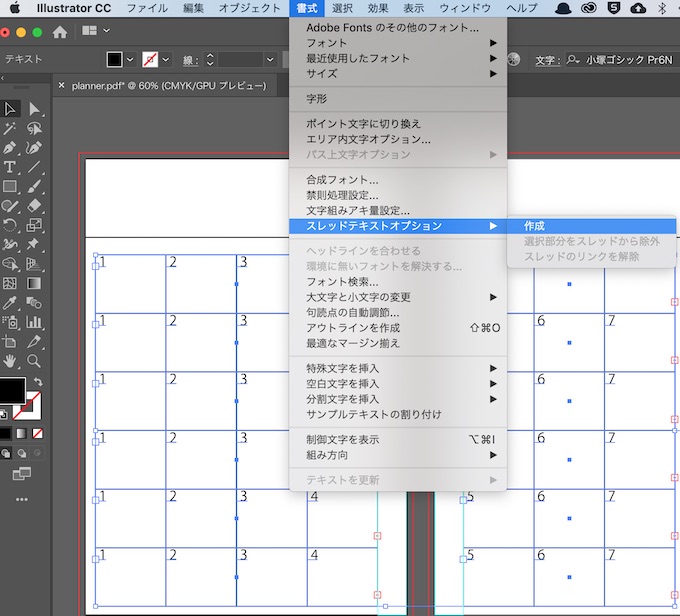Select the Scale tool
Screen dimensions: 680x616
[x=35, y=225]
